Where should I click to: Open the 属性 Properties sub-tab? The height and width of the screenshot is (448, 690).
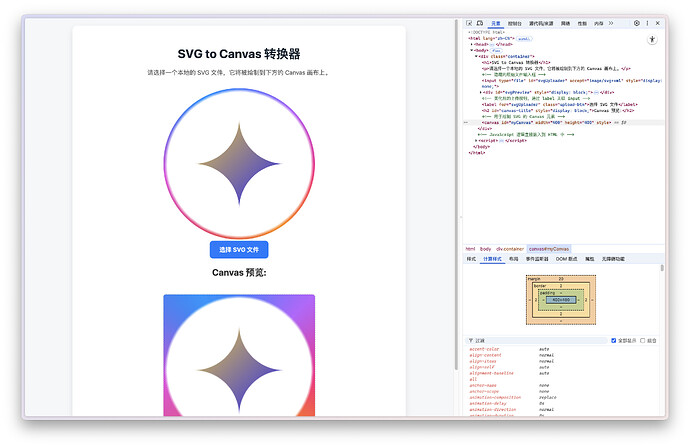pyautogui.click(x=590, y=259)
